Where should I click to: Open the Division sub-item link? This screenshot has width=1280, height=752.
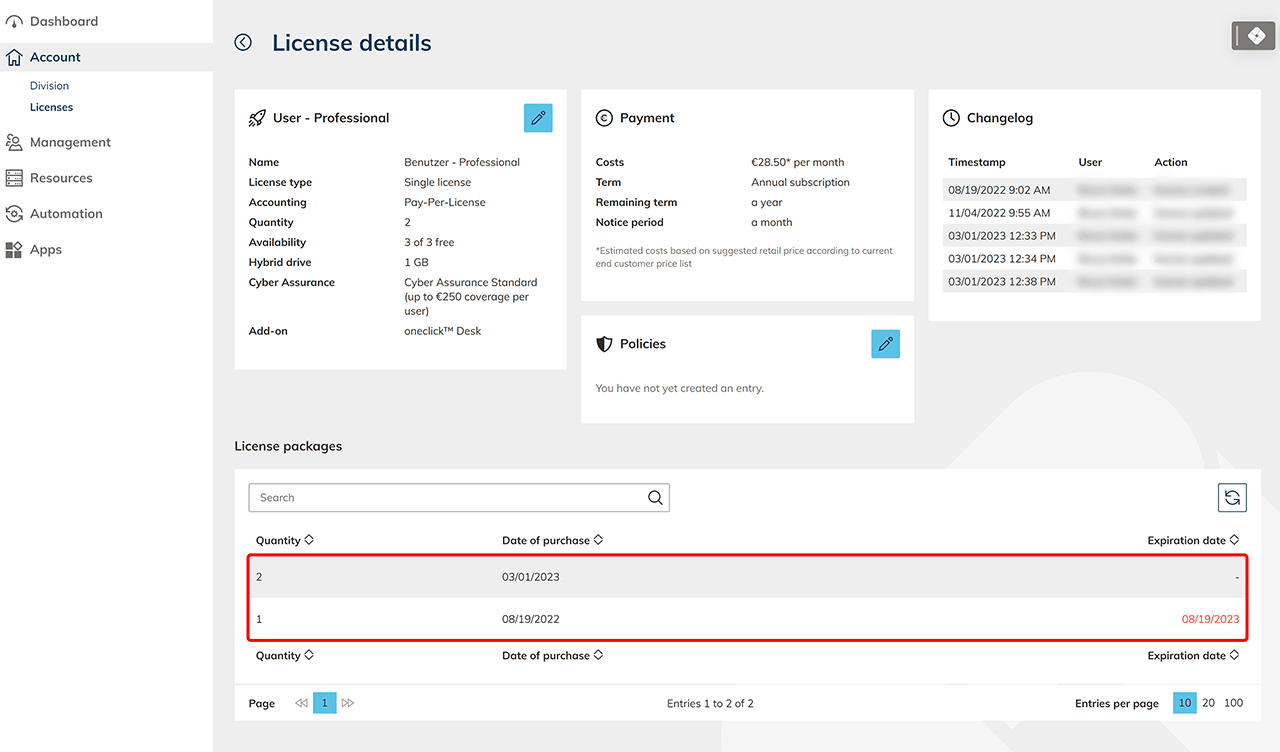pos(49,86)
